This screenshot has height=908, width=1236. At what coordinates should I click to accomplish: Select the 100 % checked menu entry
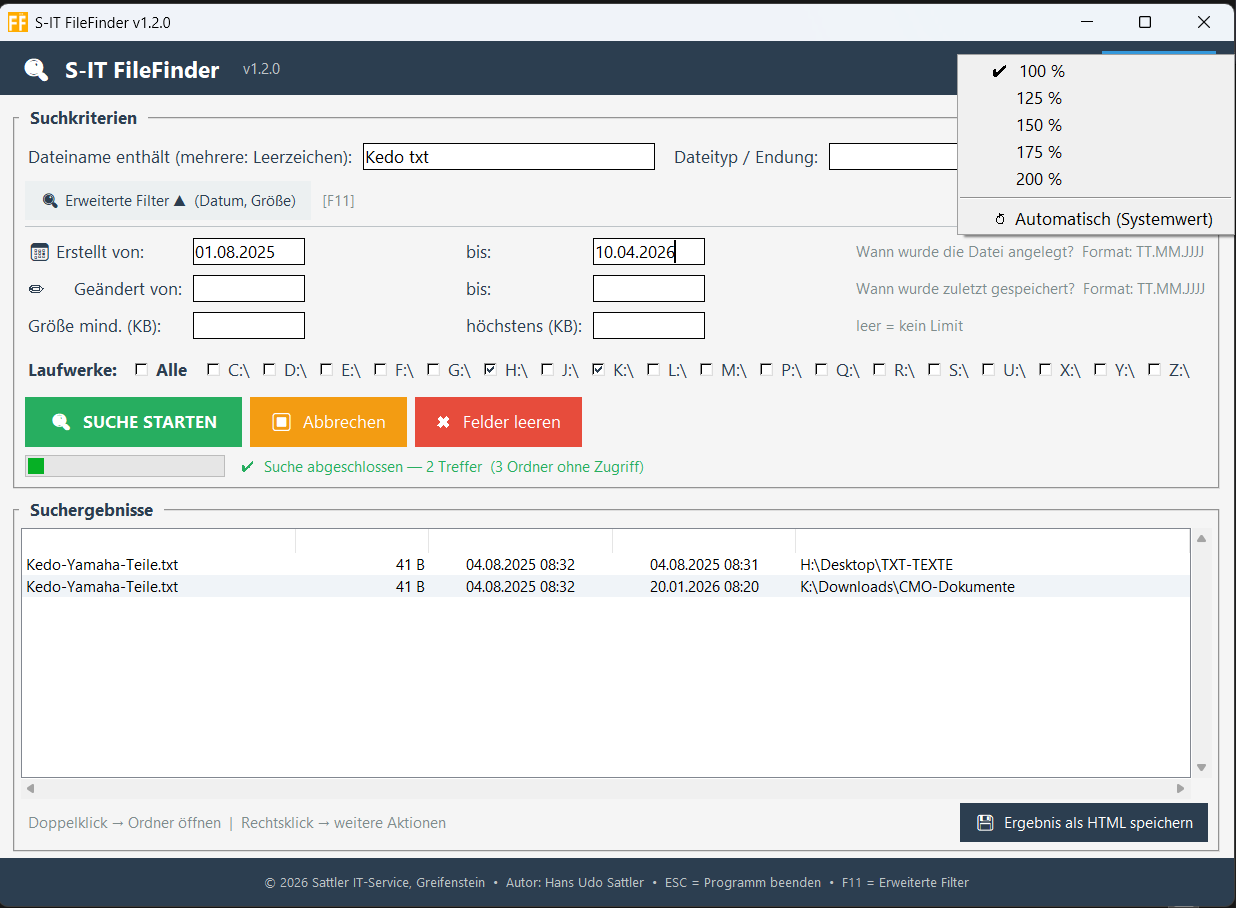[1039, 71]
